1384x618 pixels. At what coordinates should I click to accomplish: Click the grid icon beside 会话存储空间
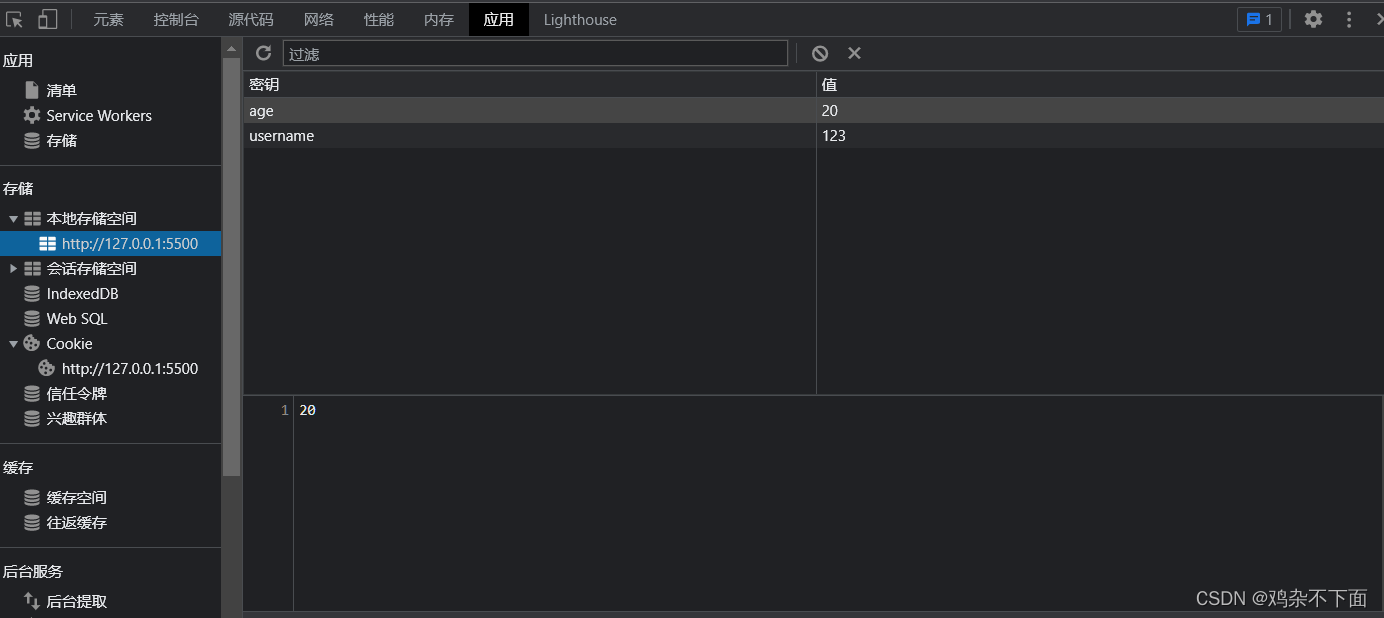pos(32,268)
